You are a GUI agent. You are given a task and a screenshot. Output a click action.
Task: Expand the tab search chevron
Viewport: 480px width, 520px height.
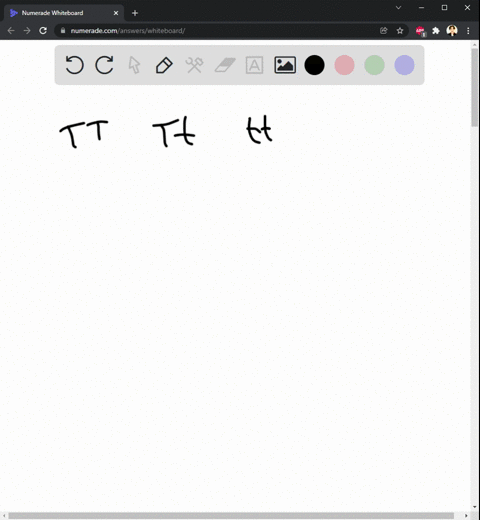tap(398, 8)
